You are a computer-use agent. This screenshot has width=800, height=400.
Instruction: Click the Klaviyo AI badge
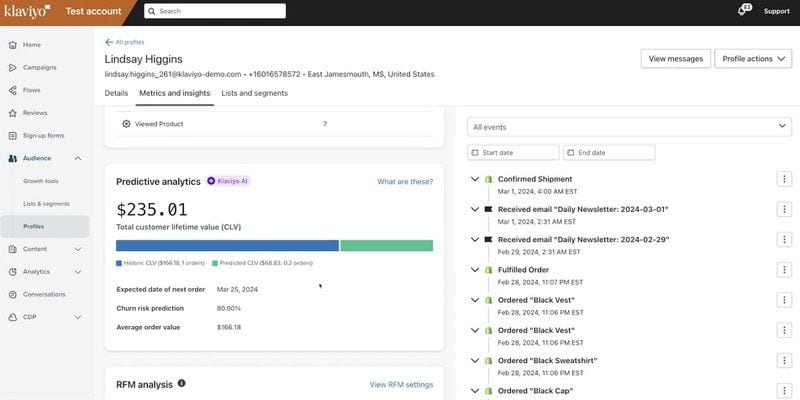click(x=229, y=181)
